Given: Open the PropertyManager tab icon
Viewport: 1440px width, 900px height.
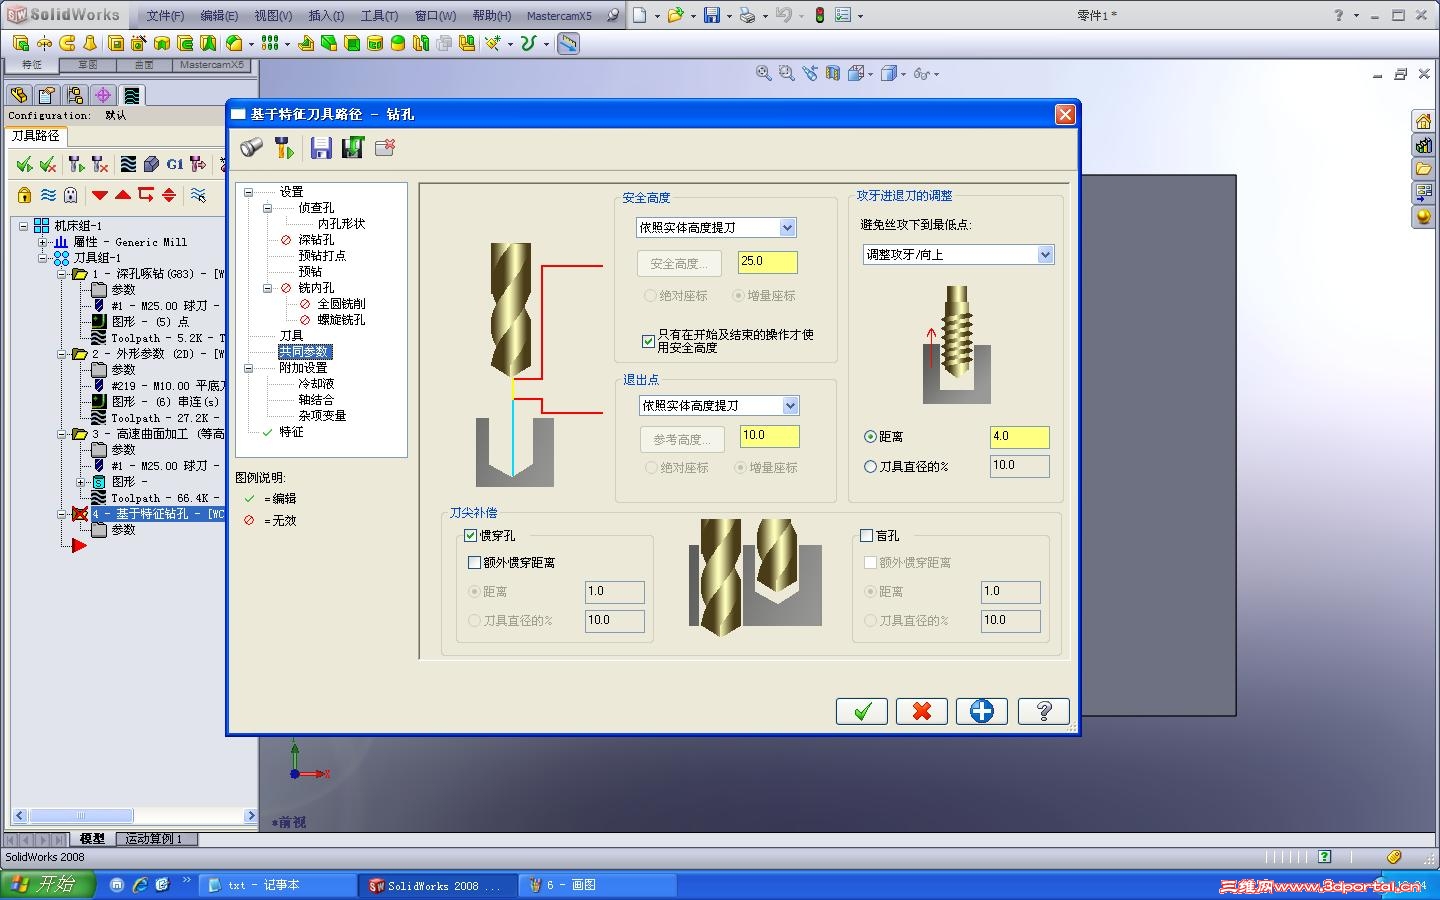Looking at the screenshot, I should 46,95.
